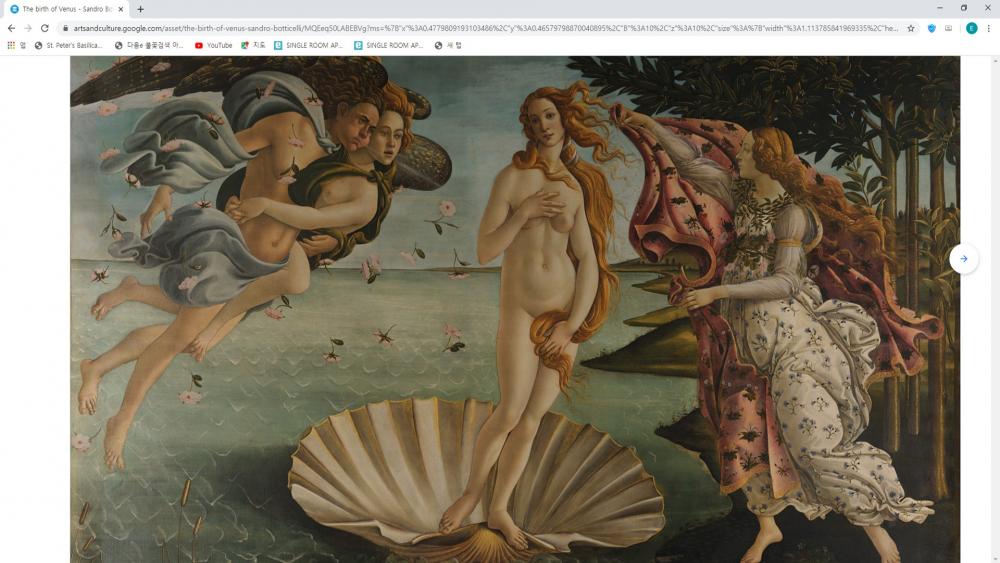Open the first SINGLE ROOM AP bookmark
Image resolution: width=1000 pixels, height=563 pixels.
tap(309, 45)
